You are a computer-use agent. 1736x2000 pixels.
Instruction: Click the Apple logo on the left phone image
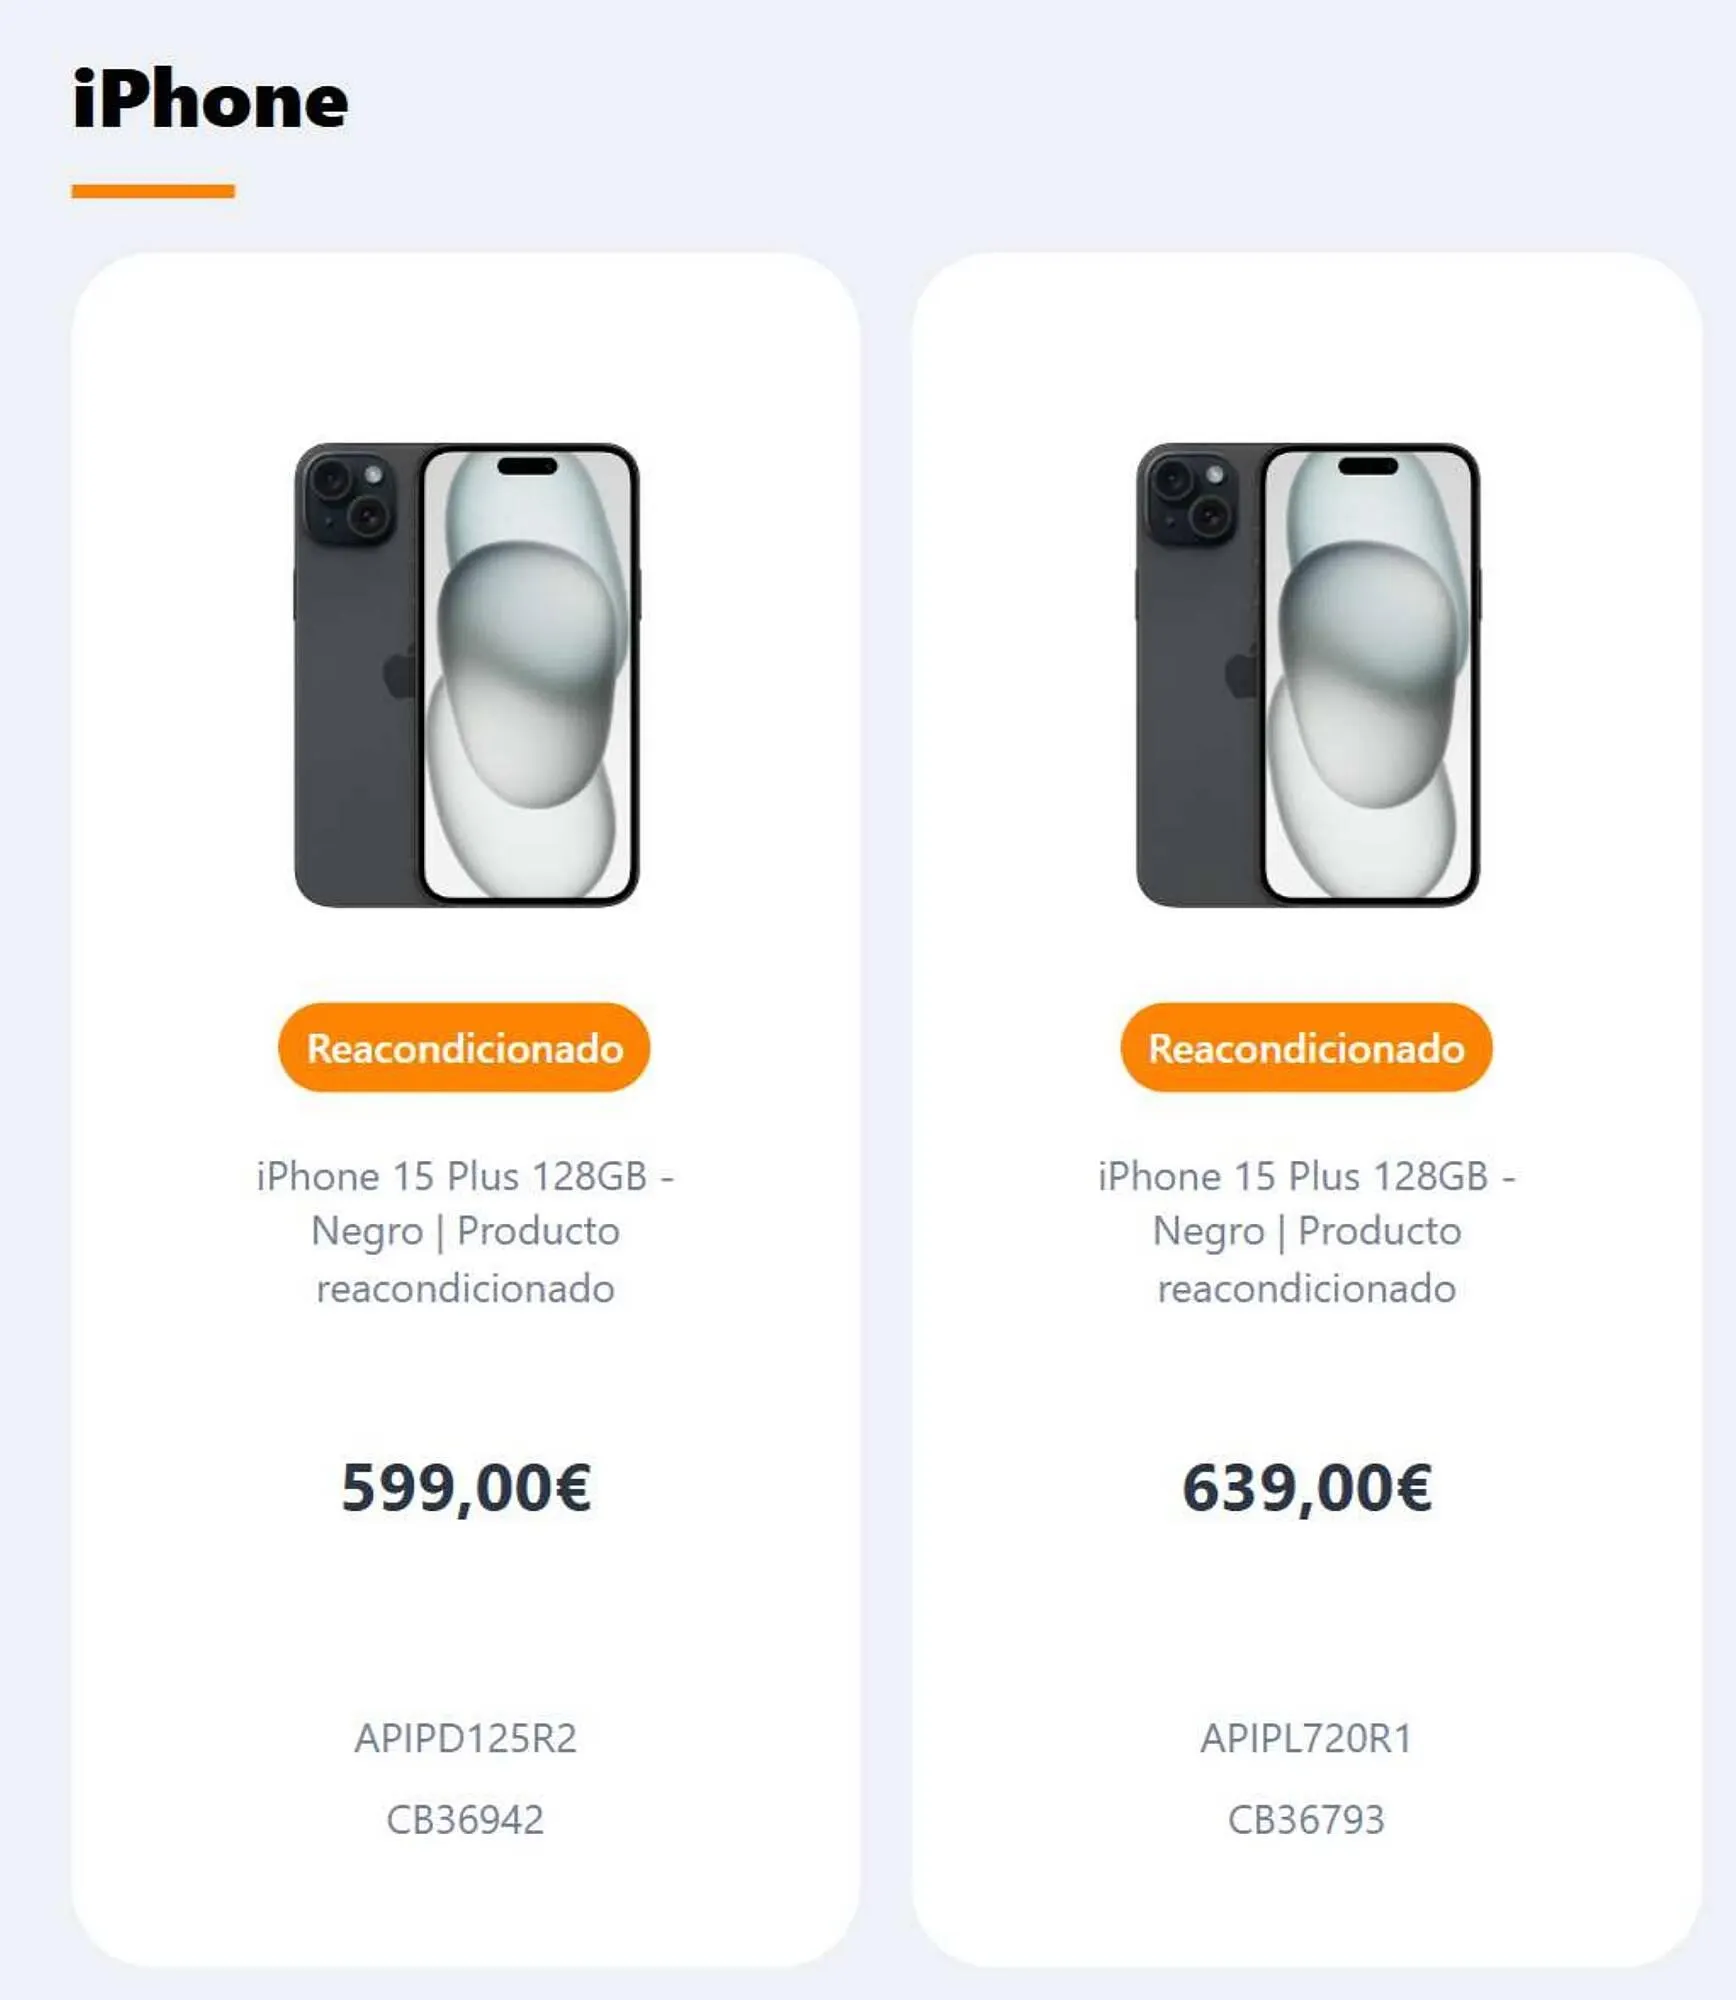point(400,673)
